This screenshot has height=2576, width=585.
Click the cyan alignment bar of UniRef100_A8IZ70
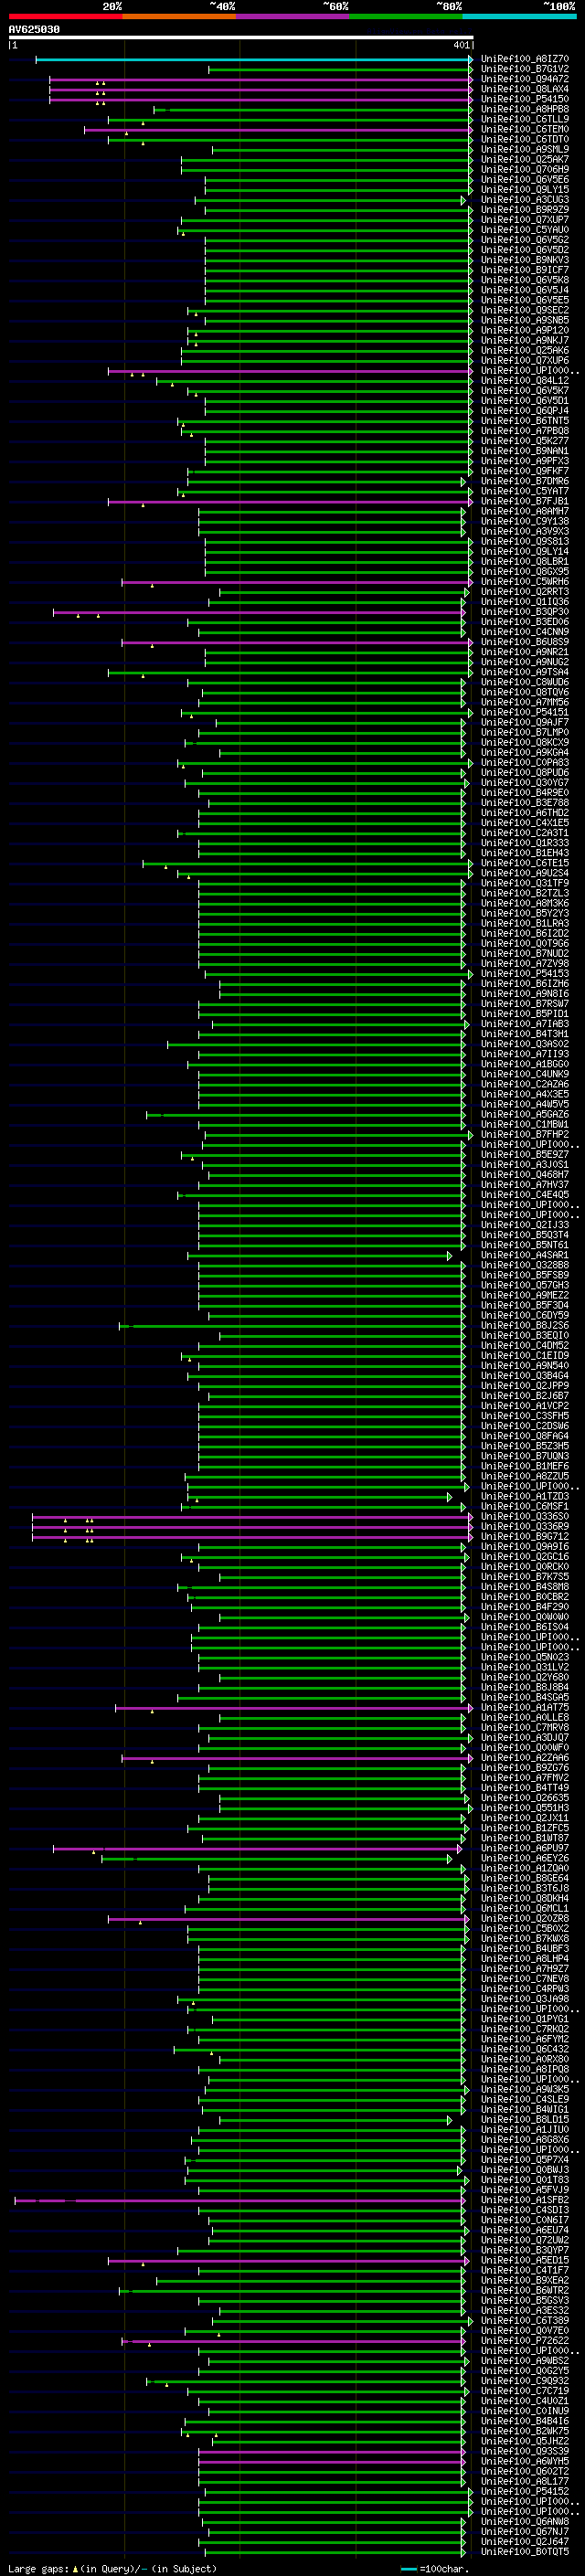point(254,60)
